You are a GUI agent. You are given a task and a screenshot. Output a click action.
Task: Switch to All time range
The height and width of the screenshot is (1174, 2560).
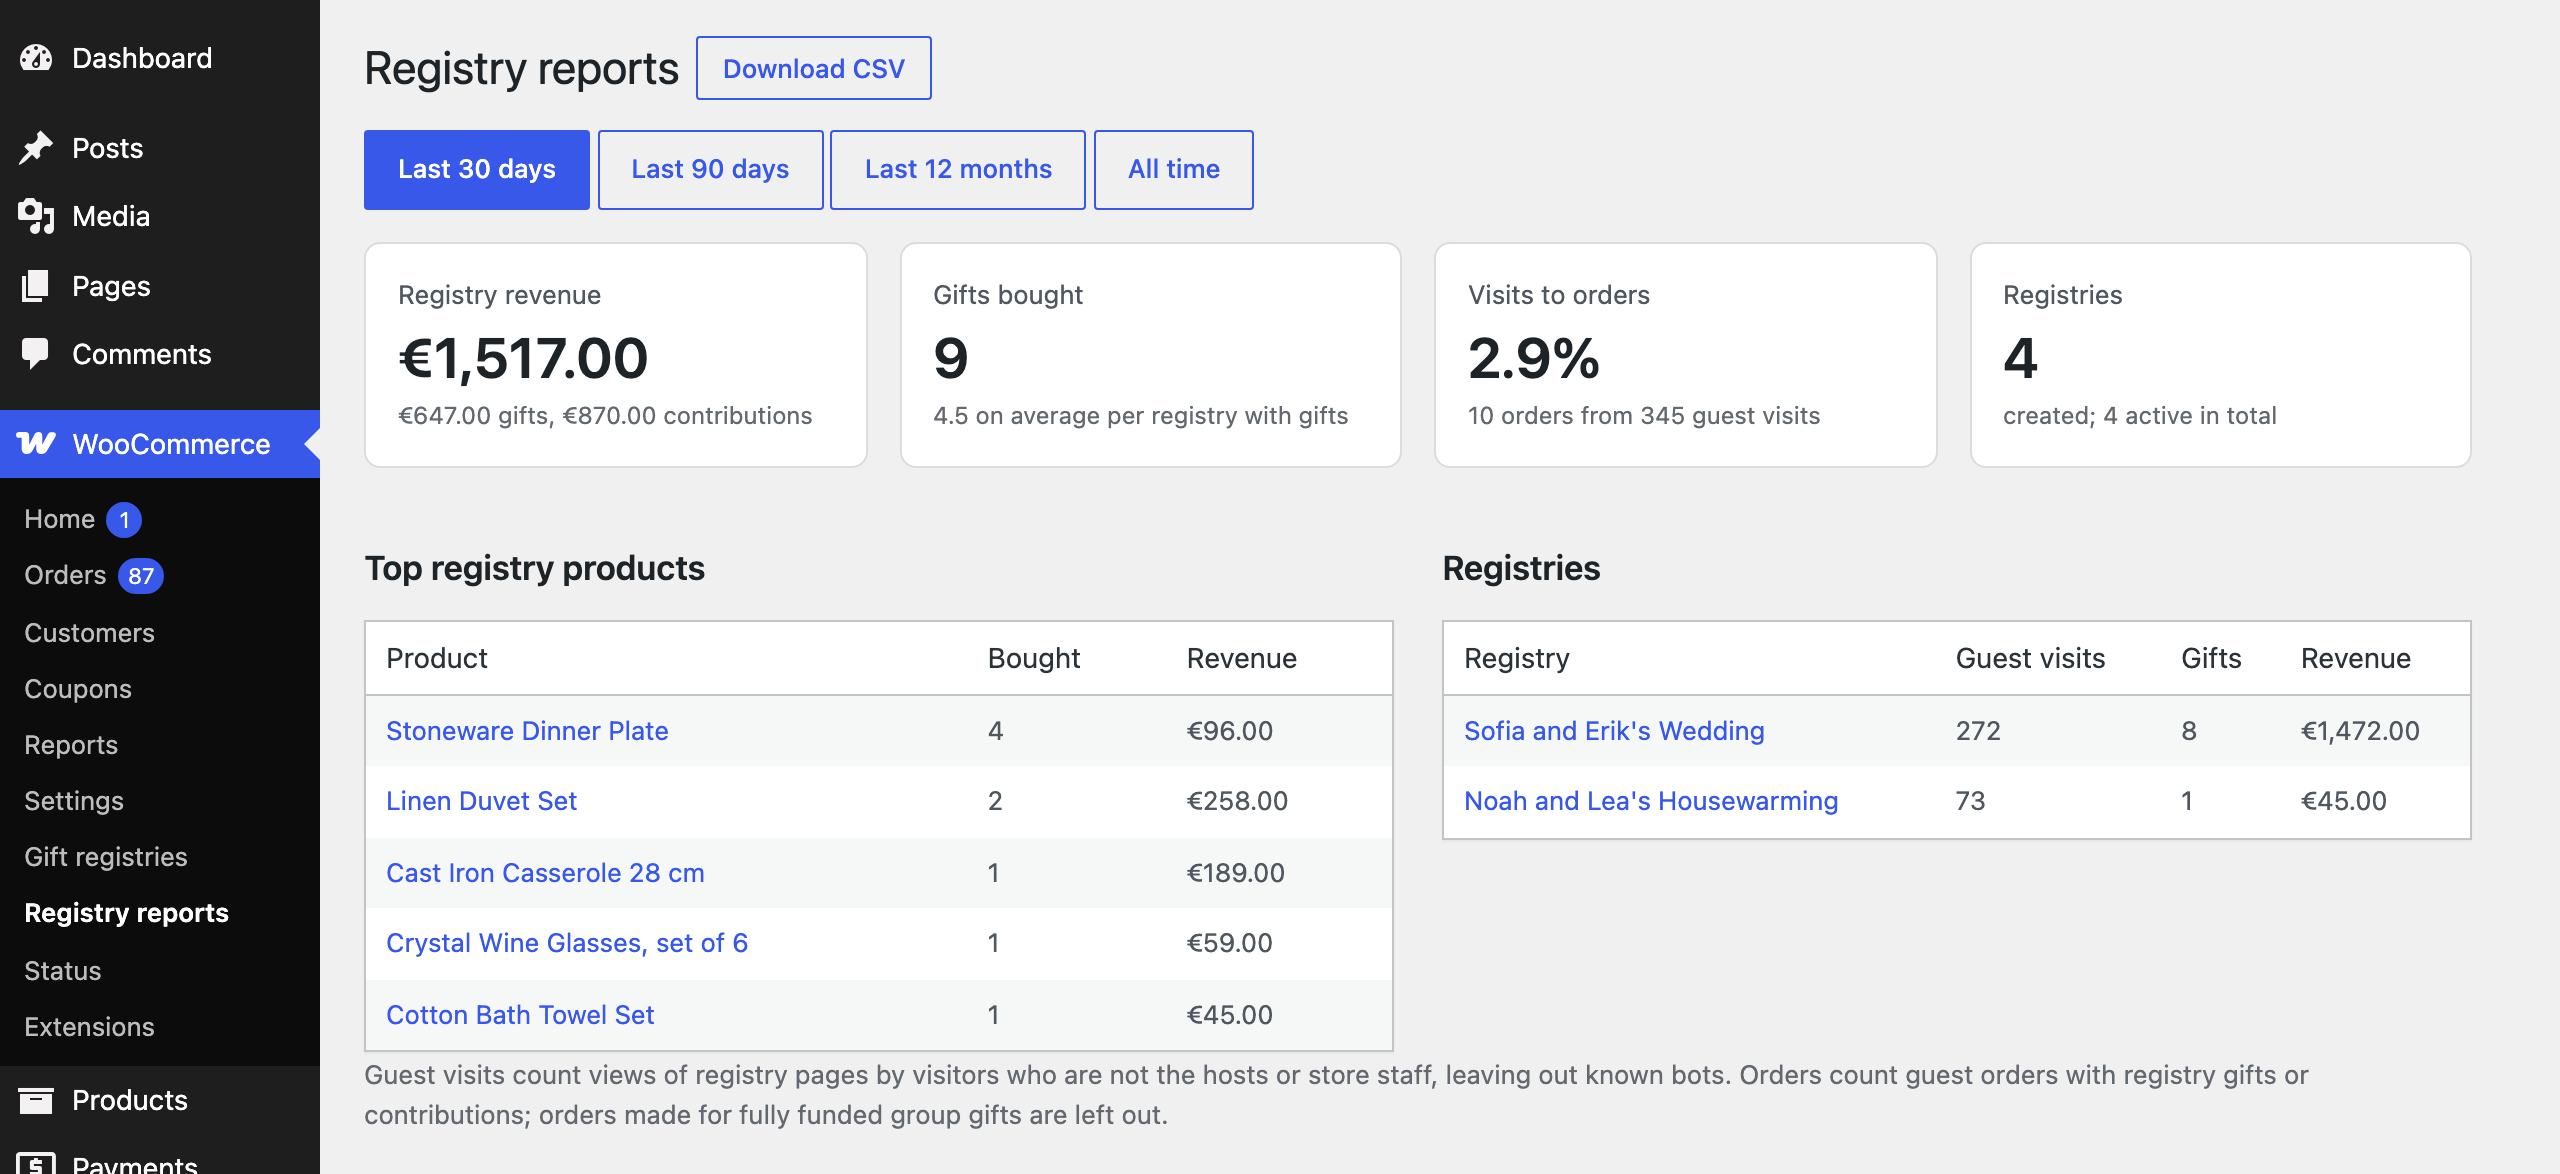[x=1174, y=170]
